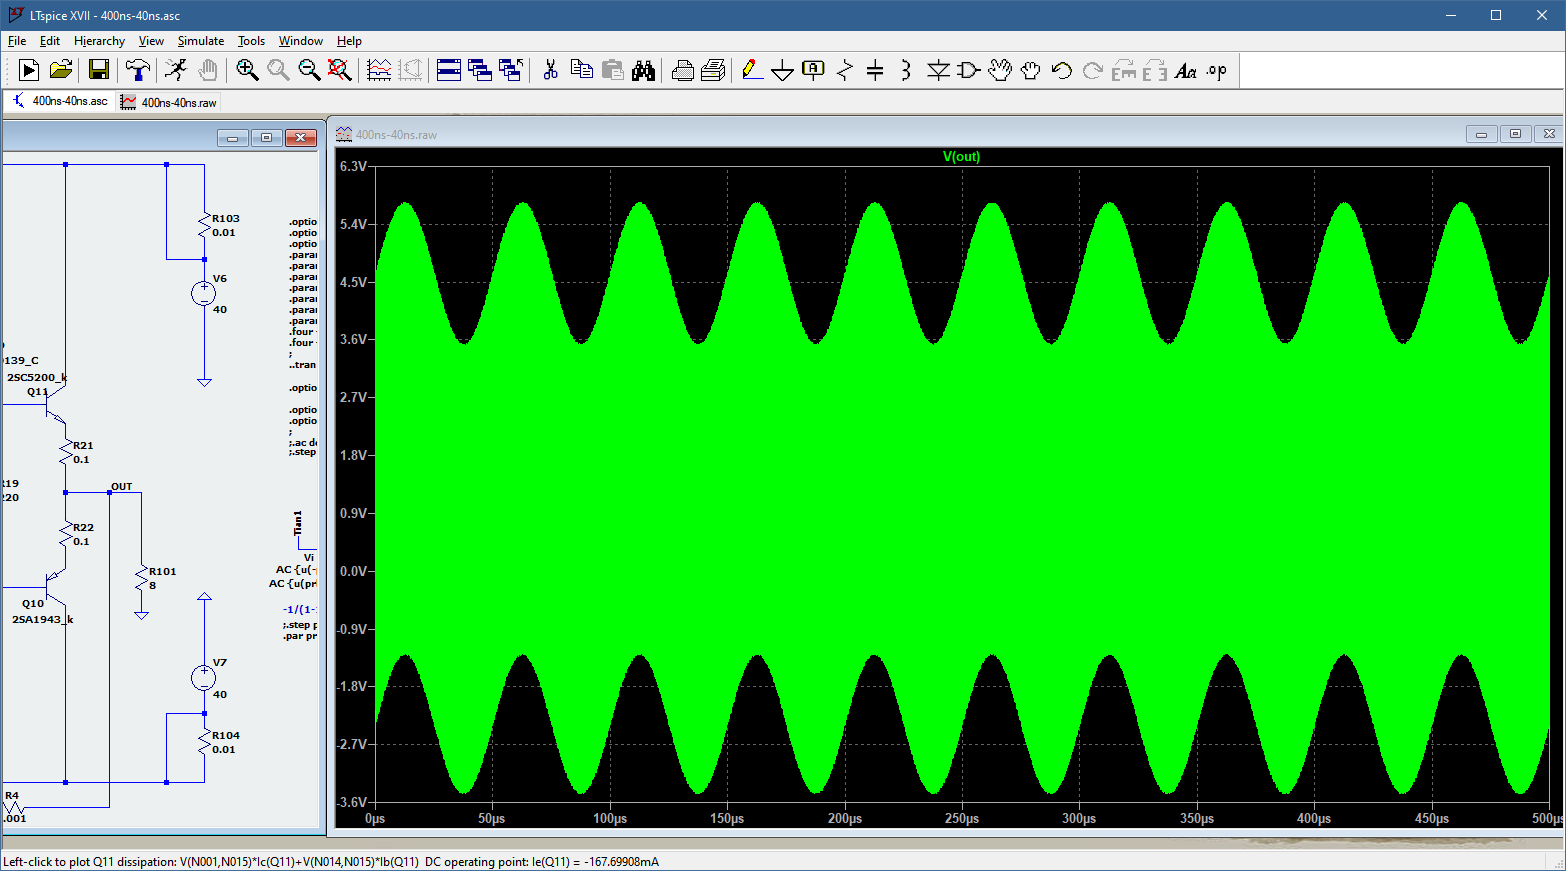Open a new schematic
The height and width of the screenshot is (871, 1566).
coord(29,70)
